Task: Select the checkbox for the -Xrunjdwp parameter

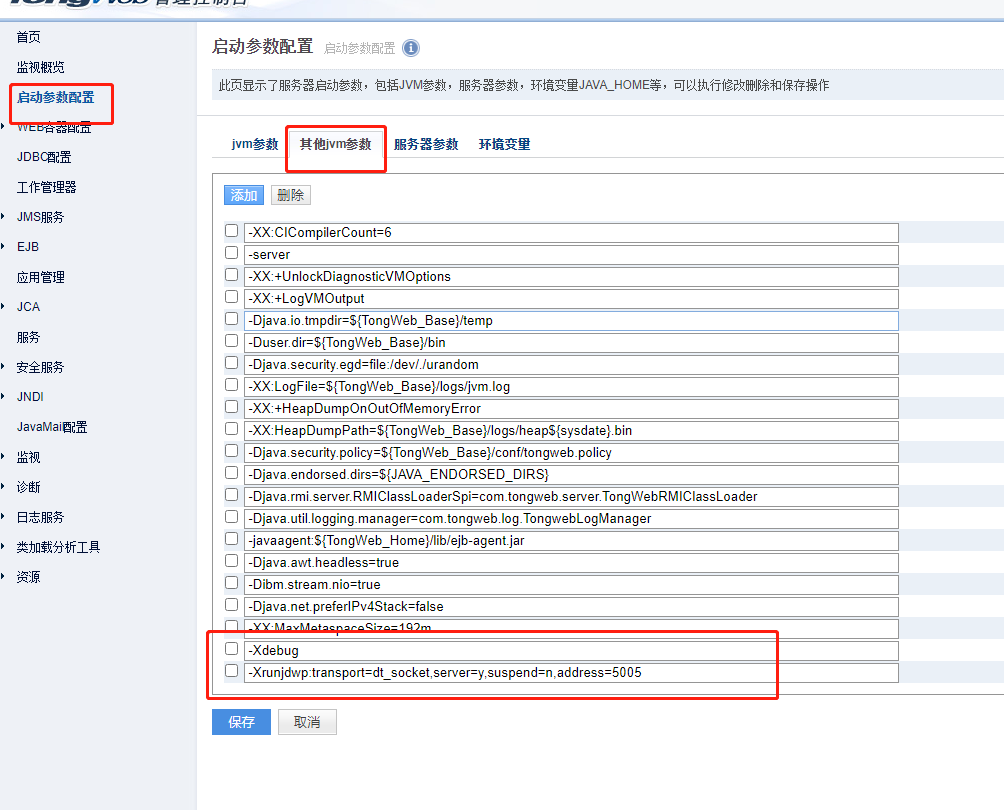Action: coord(231,670)
